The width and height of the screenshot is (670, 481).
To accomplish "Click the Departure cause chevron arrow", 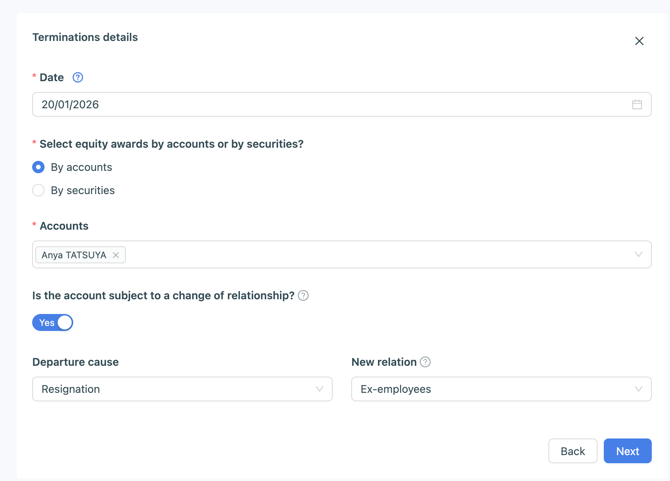I will [x=319, y=389].
